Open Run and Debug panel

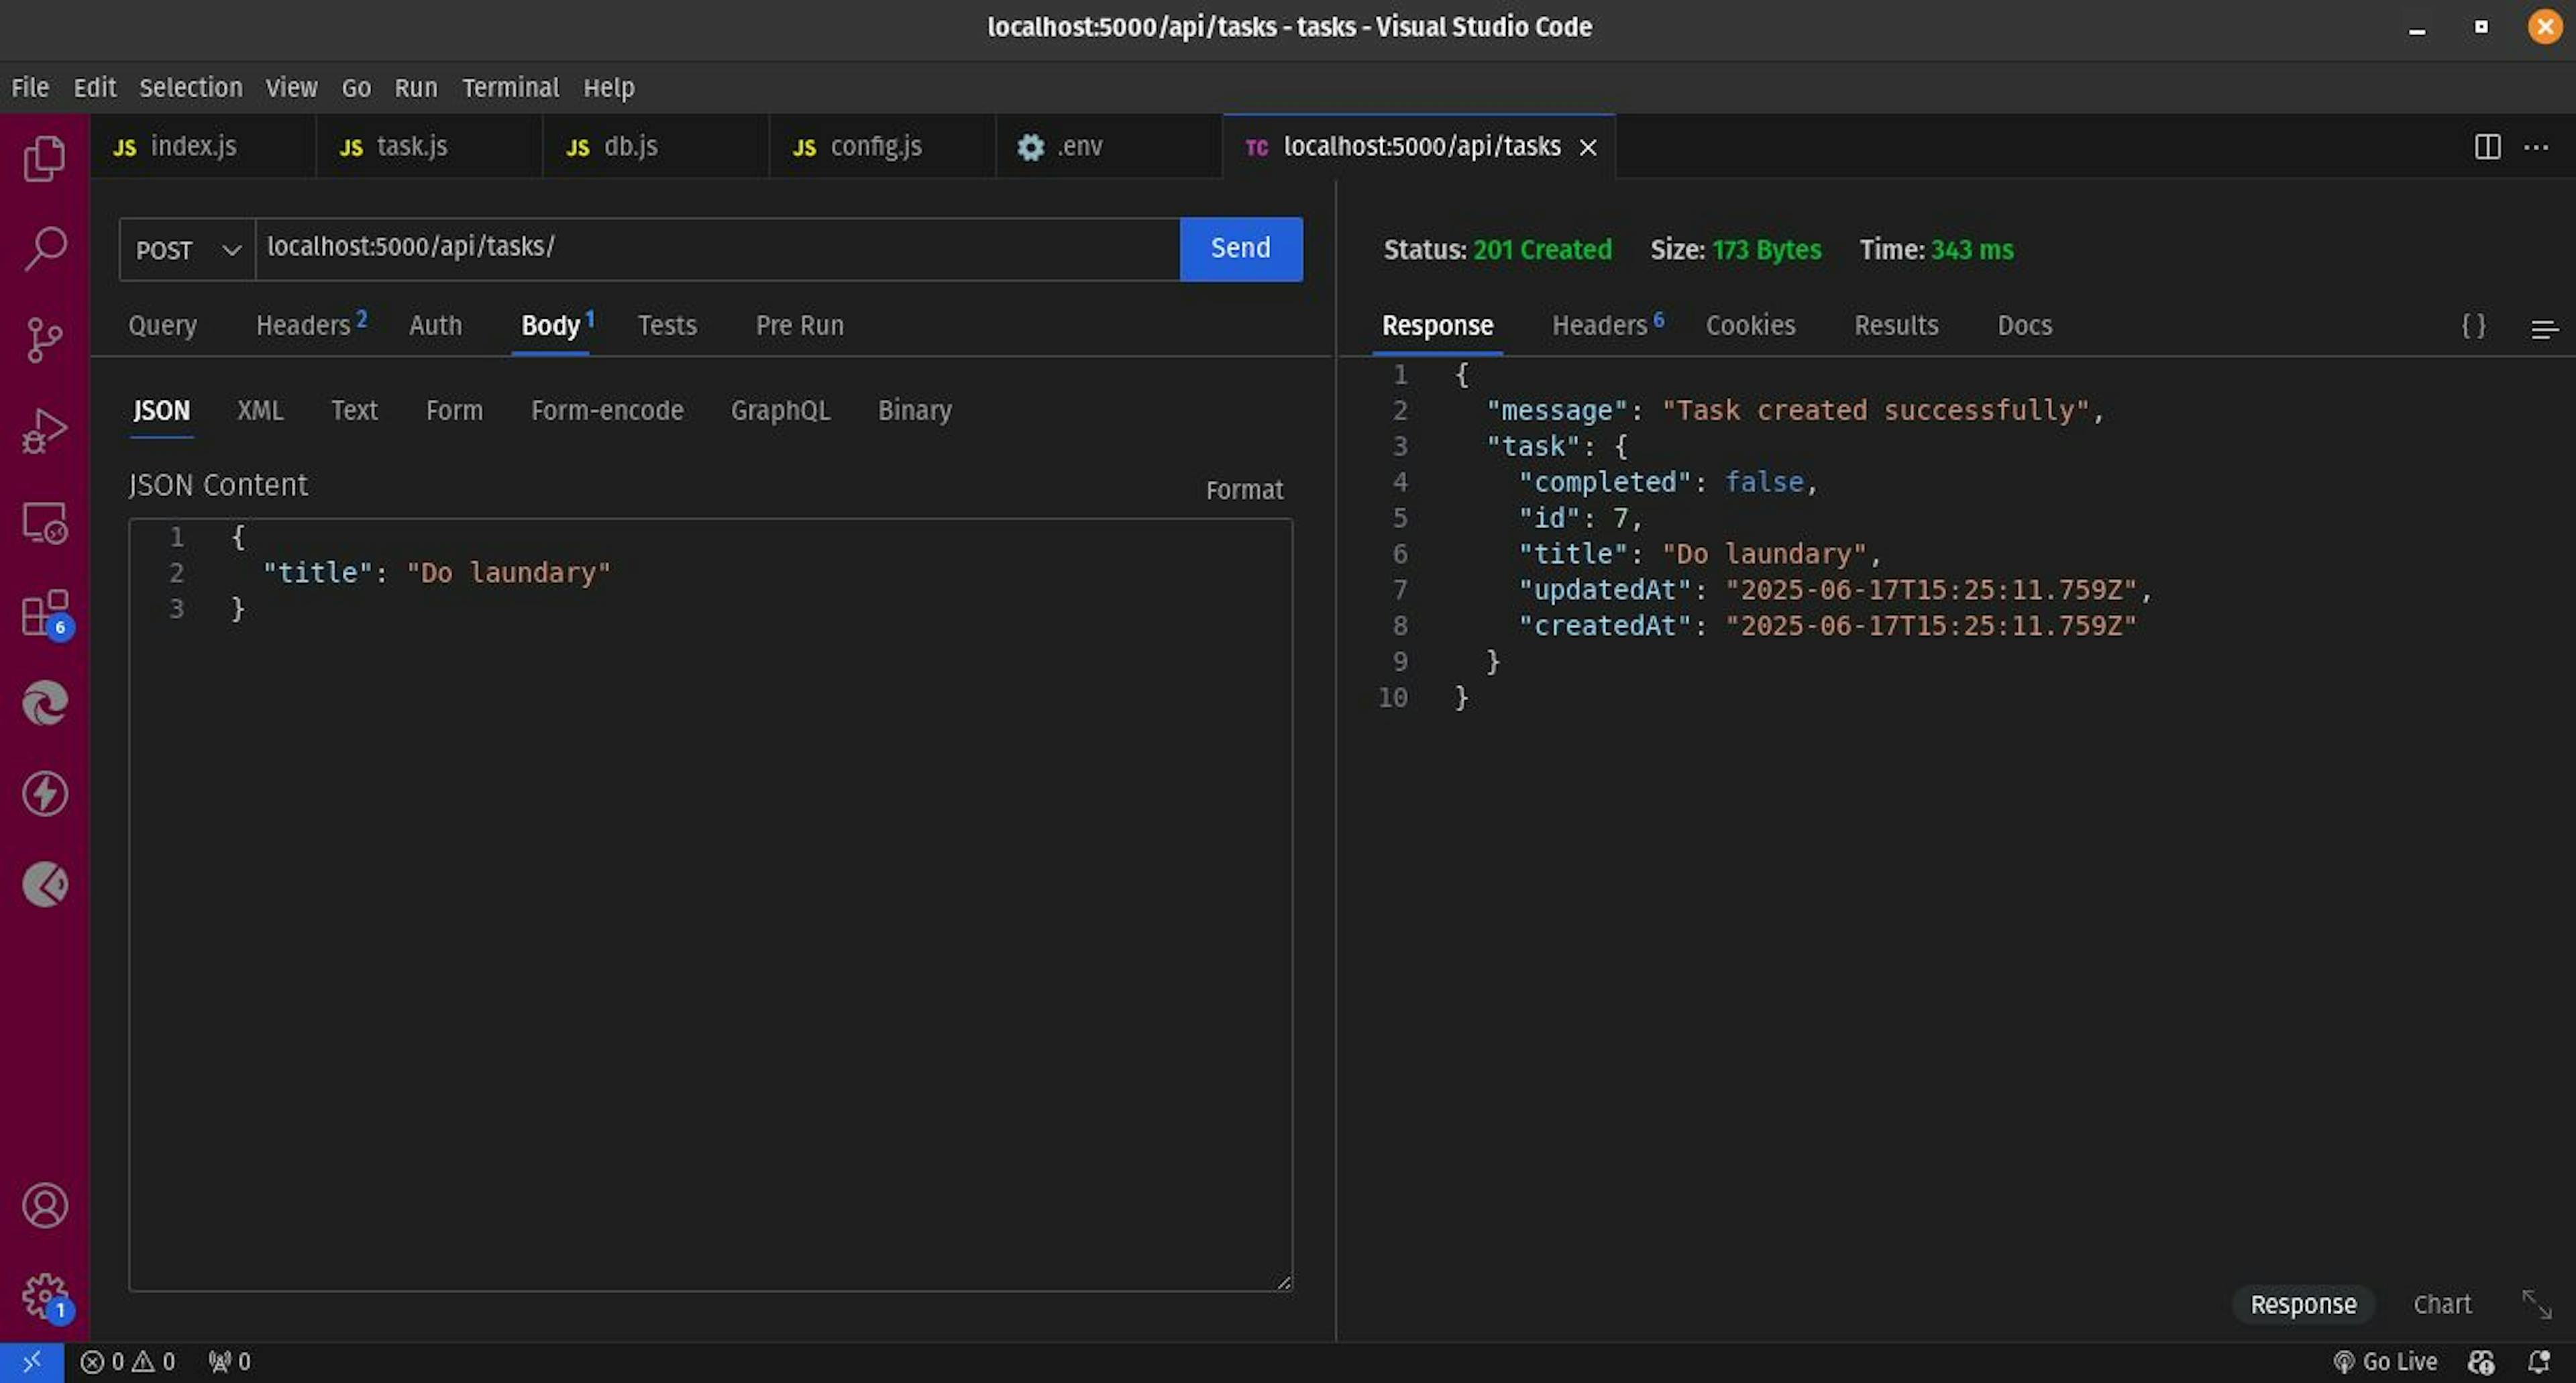[44, 431]
